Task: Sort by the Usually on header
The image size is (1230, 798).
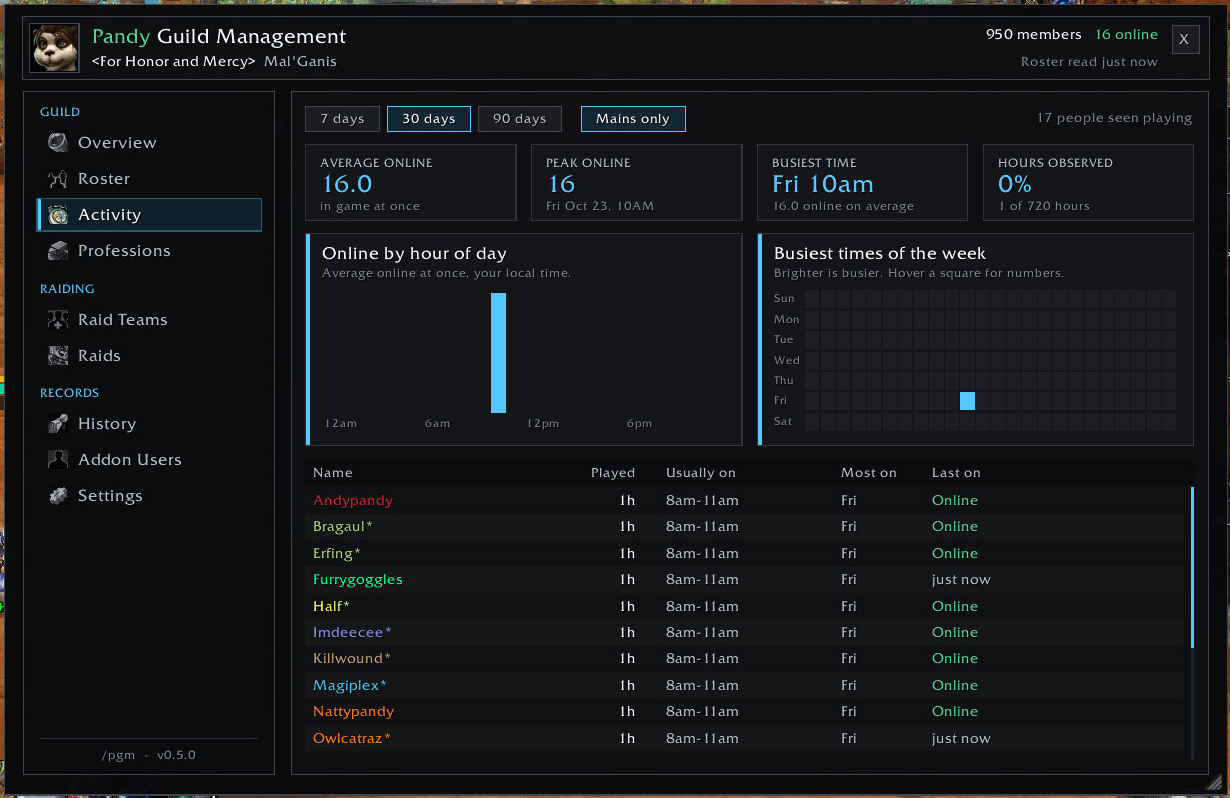Action: click(701, 473)
